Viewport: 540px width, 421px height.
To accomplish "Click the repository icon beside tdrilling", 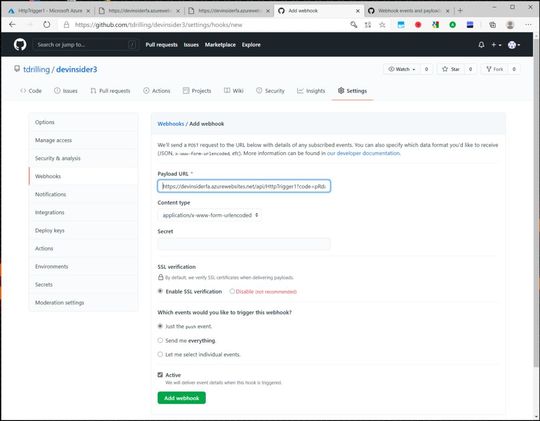I will [17, 69].
